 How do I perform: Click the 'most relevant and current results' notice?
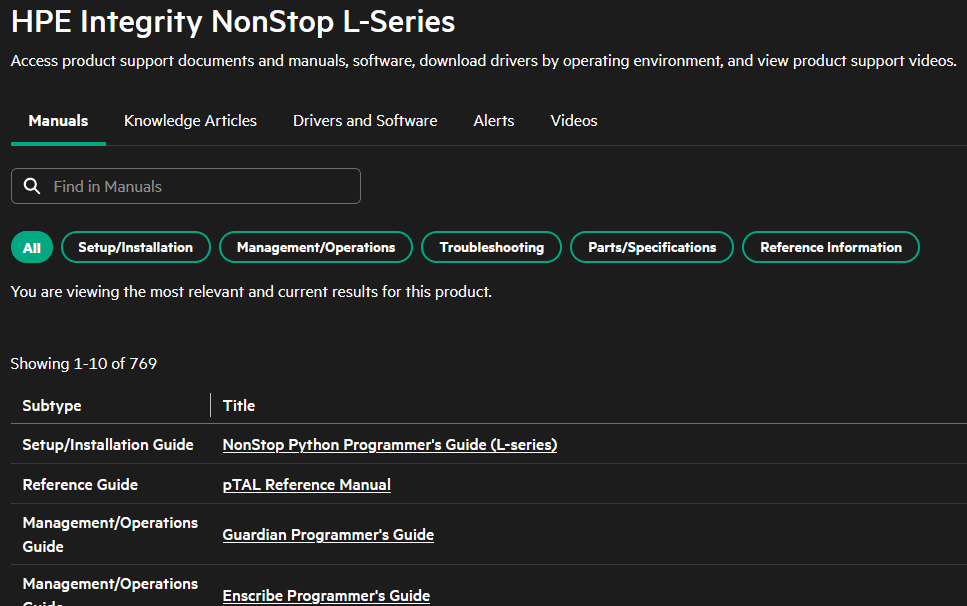[251, 292]
